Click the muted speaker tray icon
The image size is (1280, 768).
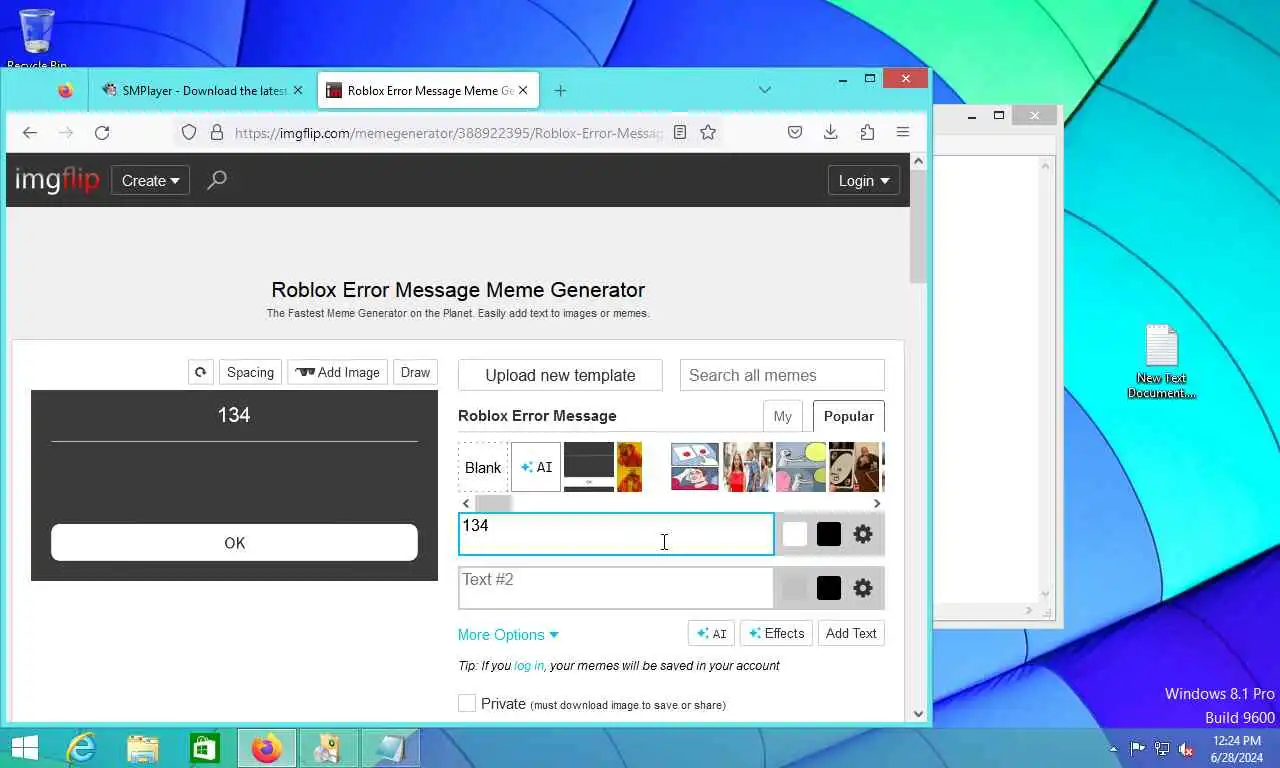pos(1186,748)
